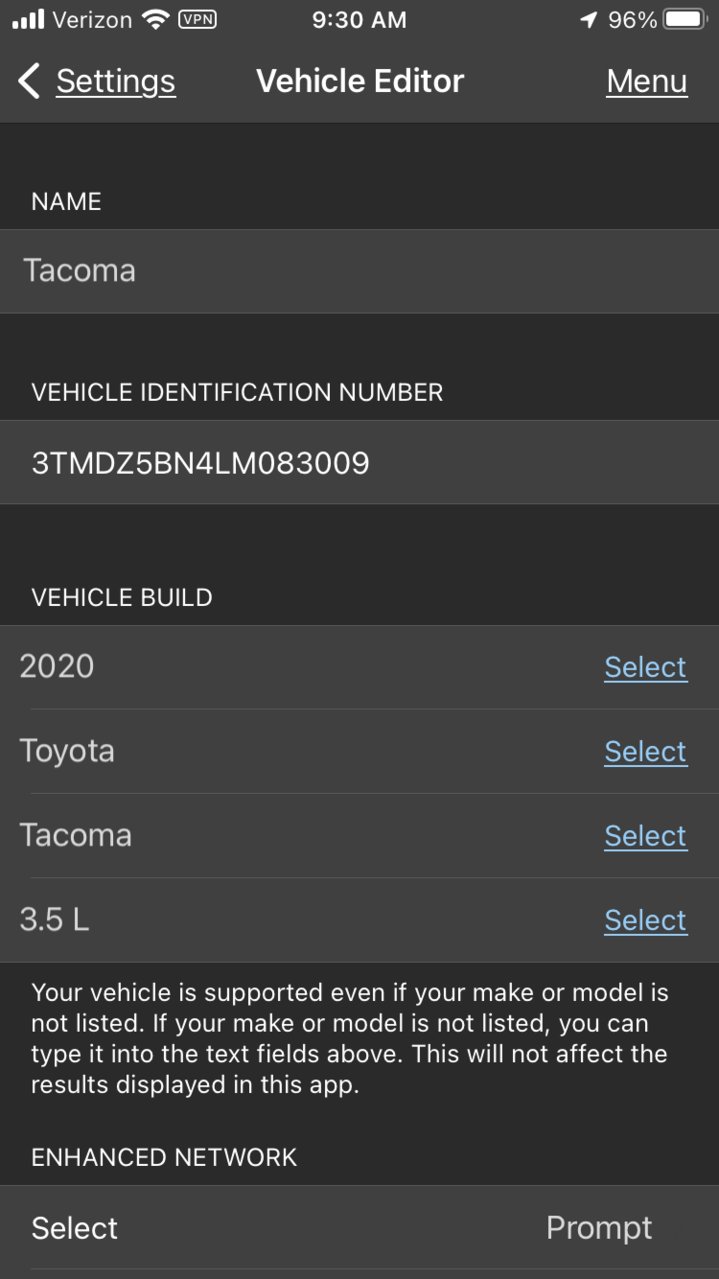Viewport: 719px width, 1279px height.
Task: Go back to Settings
Action: coord(115,81)
